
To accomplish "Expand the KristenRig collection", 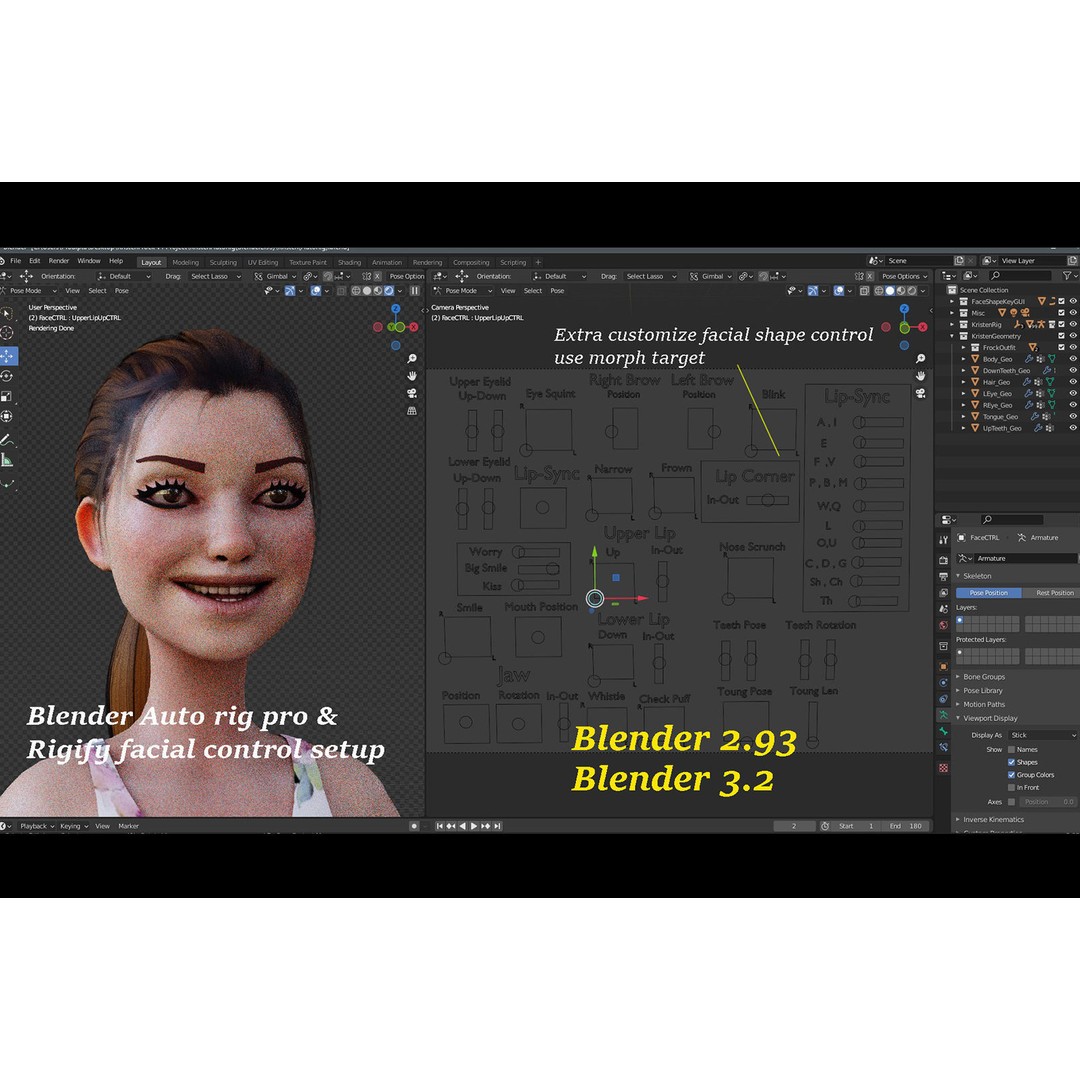I will pyautogui.click(x=953, y=324).
